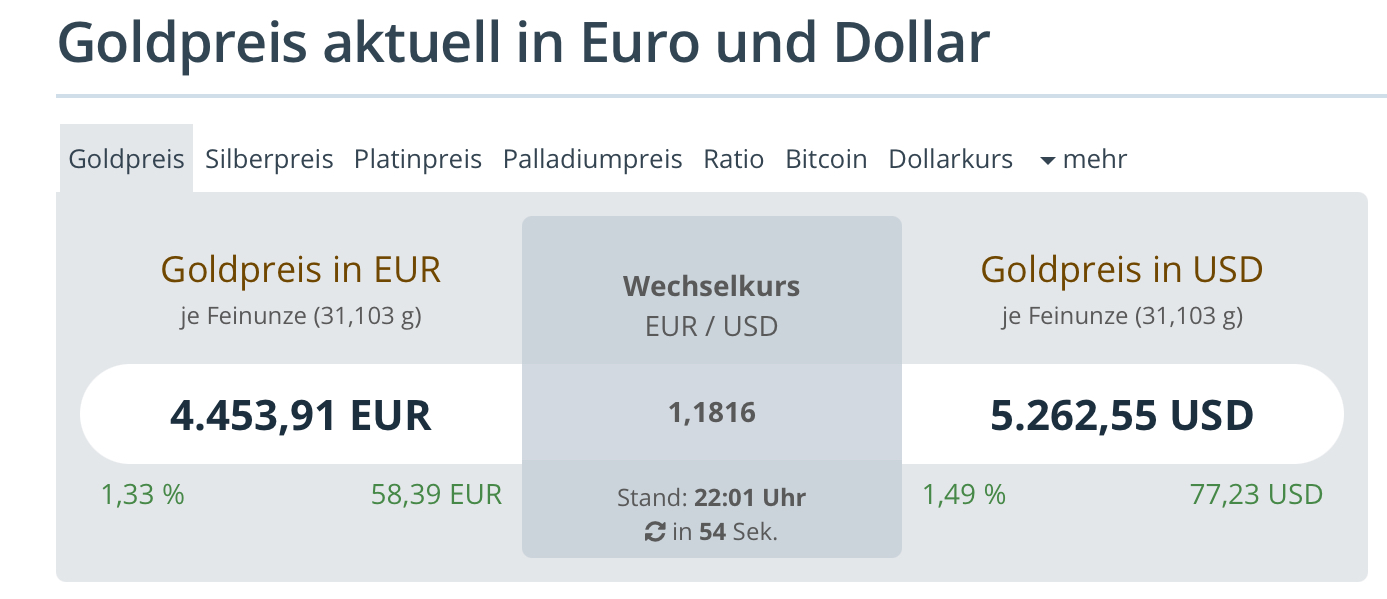This screenshot has width=1387, height=599.
Task: Click the 'Goldpreis in USD' heading link
Action: [1122, 269]
